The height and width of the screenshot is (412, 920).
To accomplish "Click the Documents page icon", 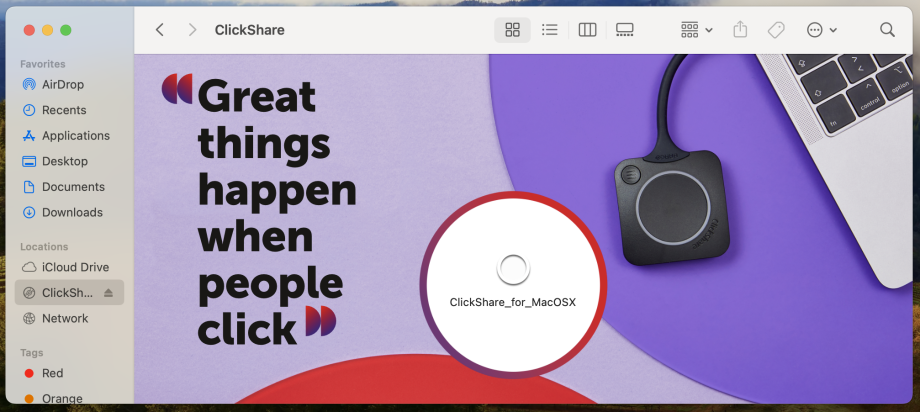I will [29, 187].
